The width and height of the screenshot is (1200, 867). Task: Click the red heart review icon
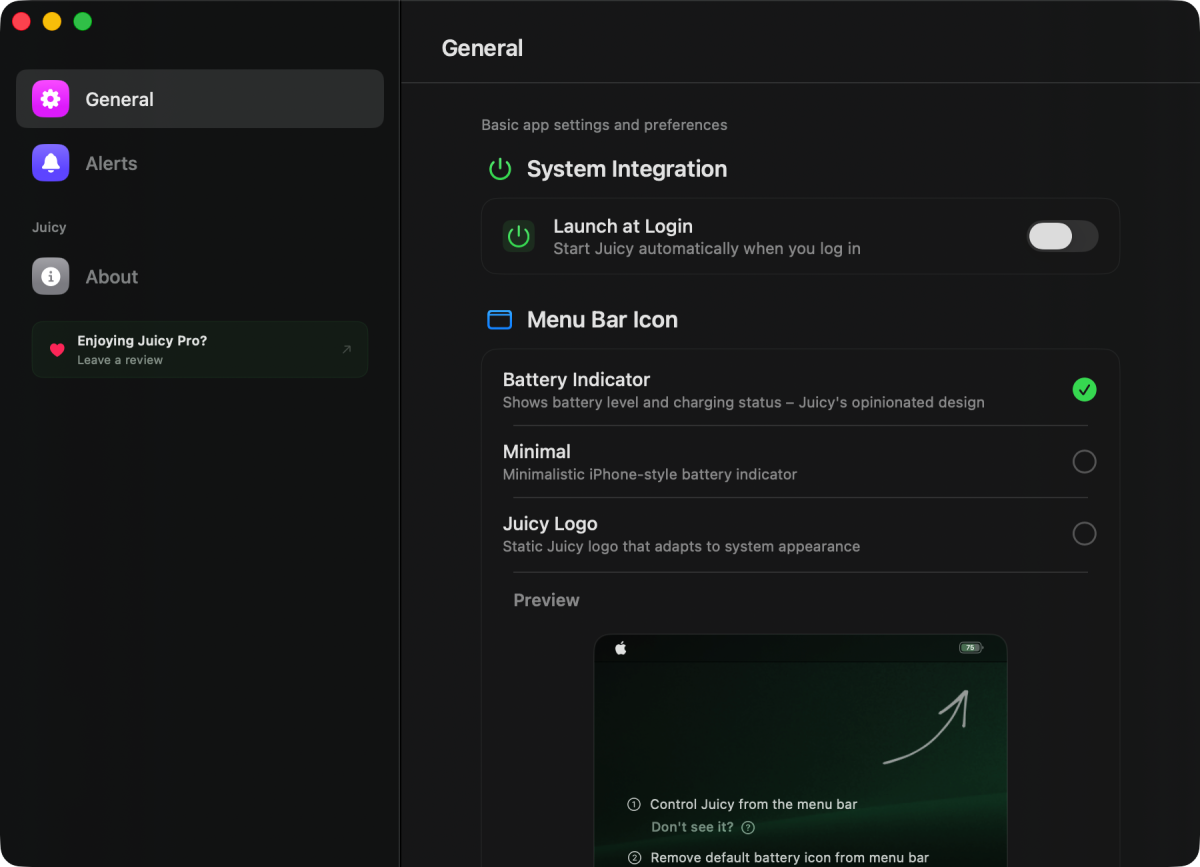(x=57, y=350)
